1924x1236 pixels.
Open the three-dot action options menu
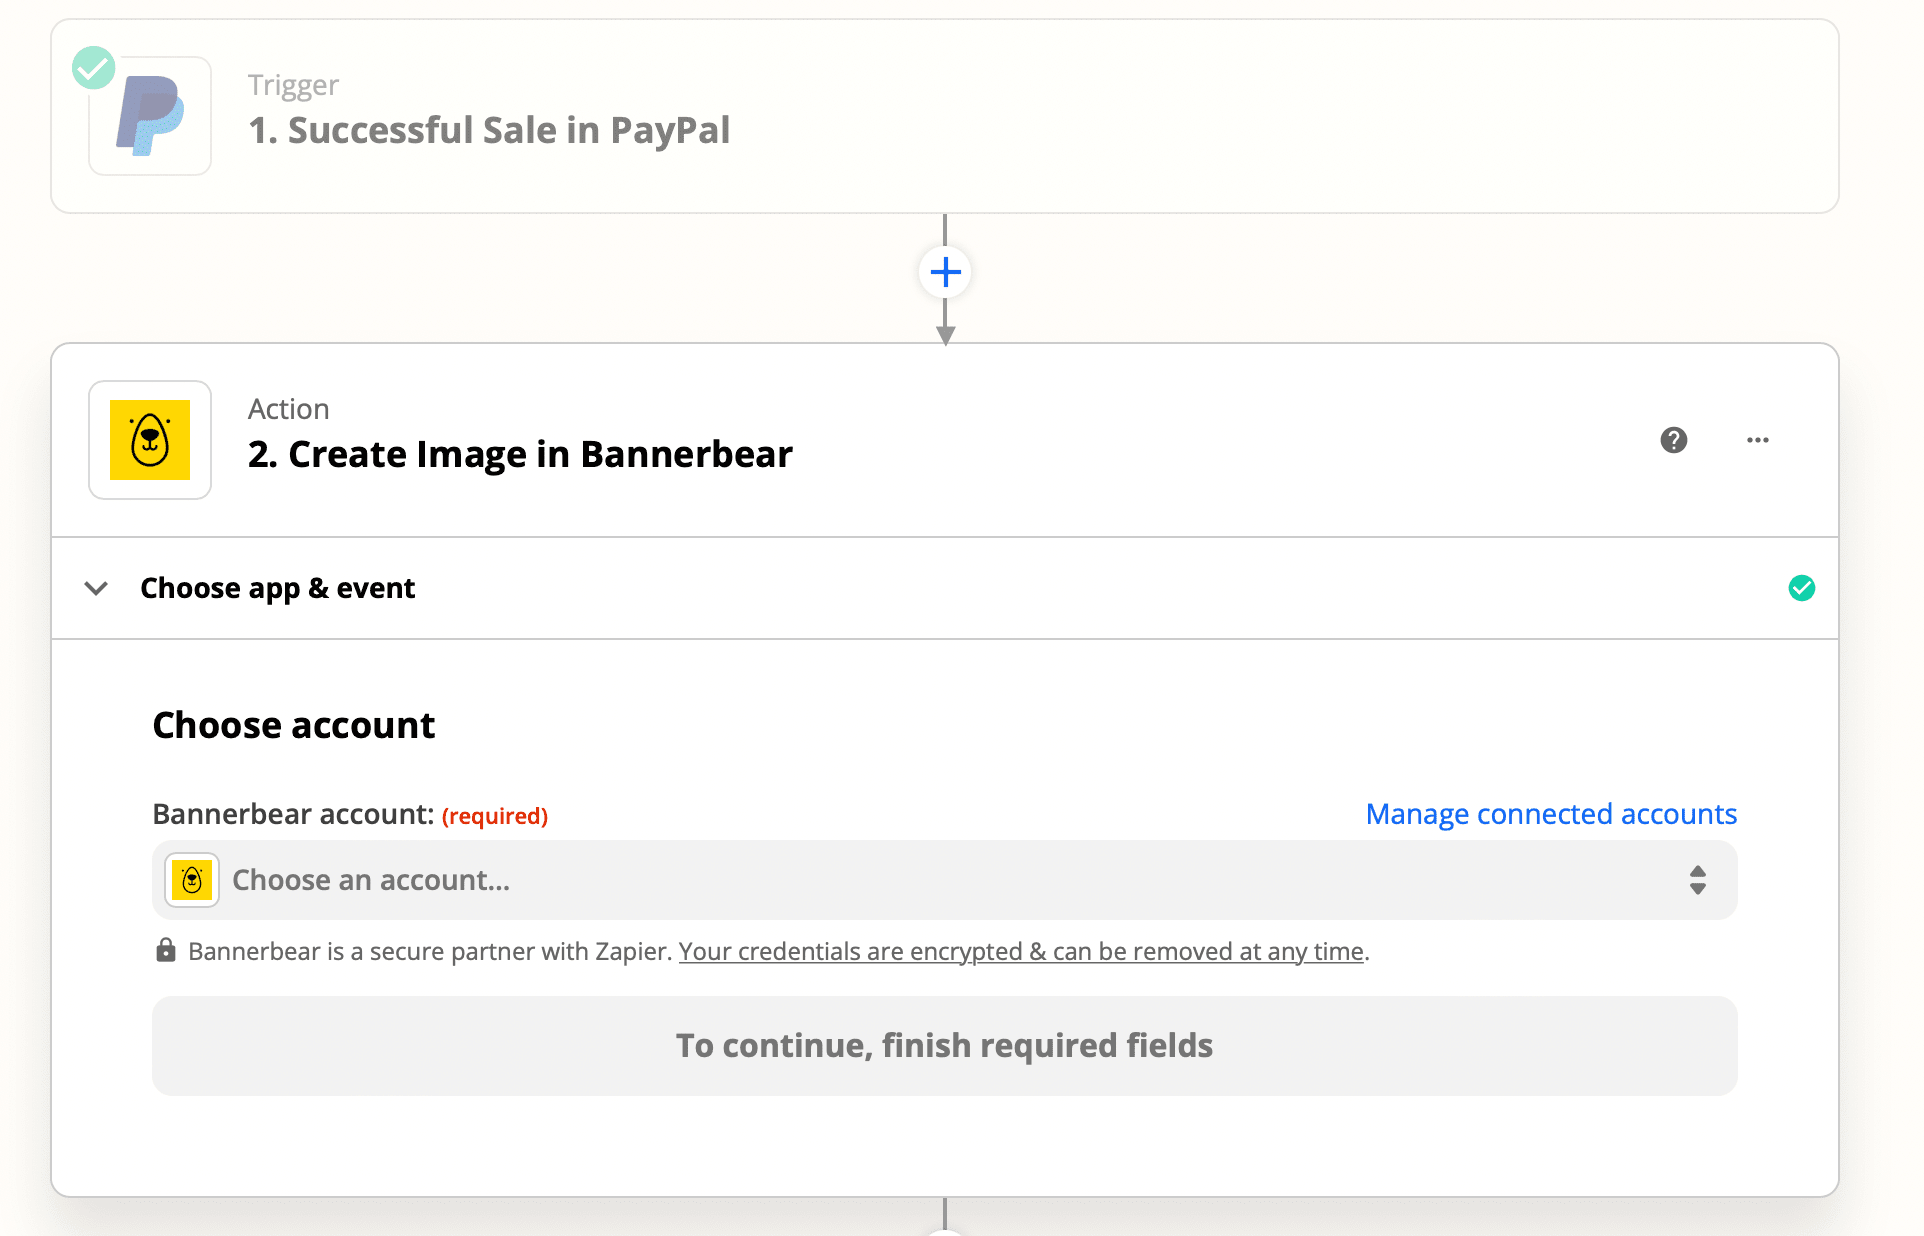pyautogui.click(x=1757, y=440)
